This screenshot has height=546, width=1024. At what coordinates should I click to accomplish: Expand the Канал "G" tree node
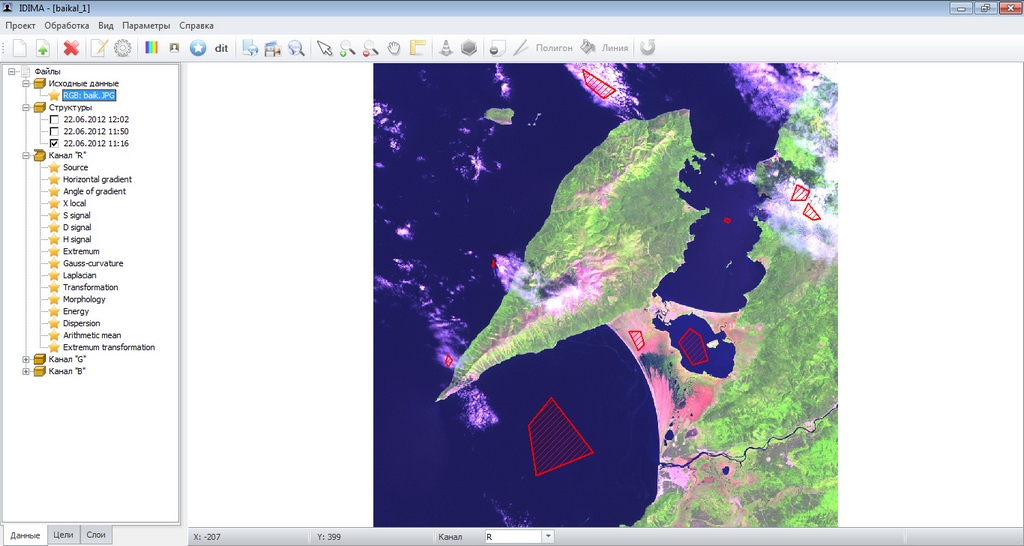coord(25,359)
